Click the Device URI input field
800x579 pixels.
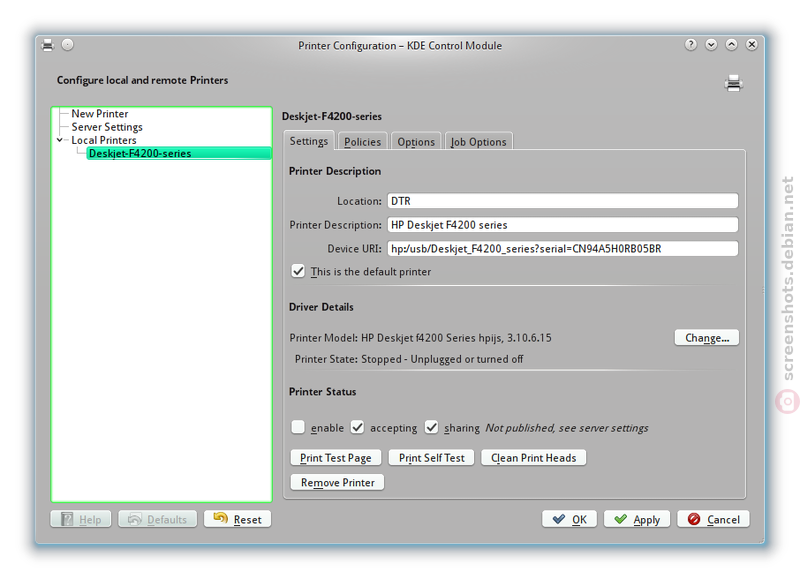tap(562, 249)
